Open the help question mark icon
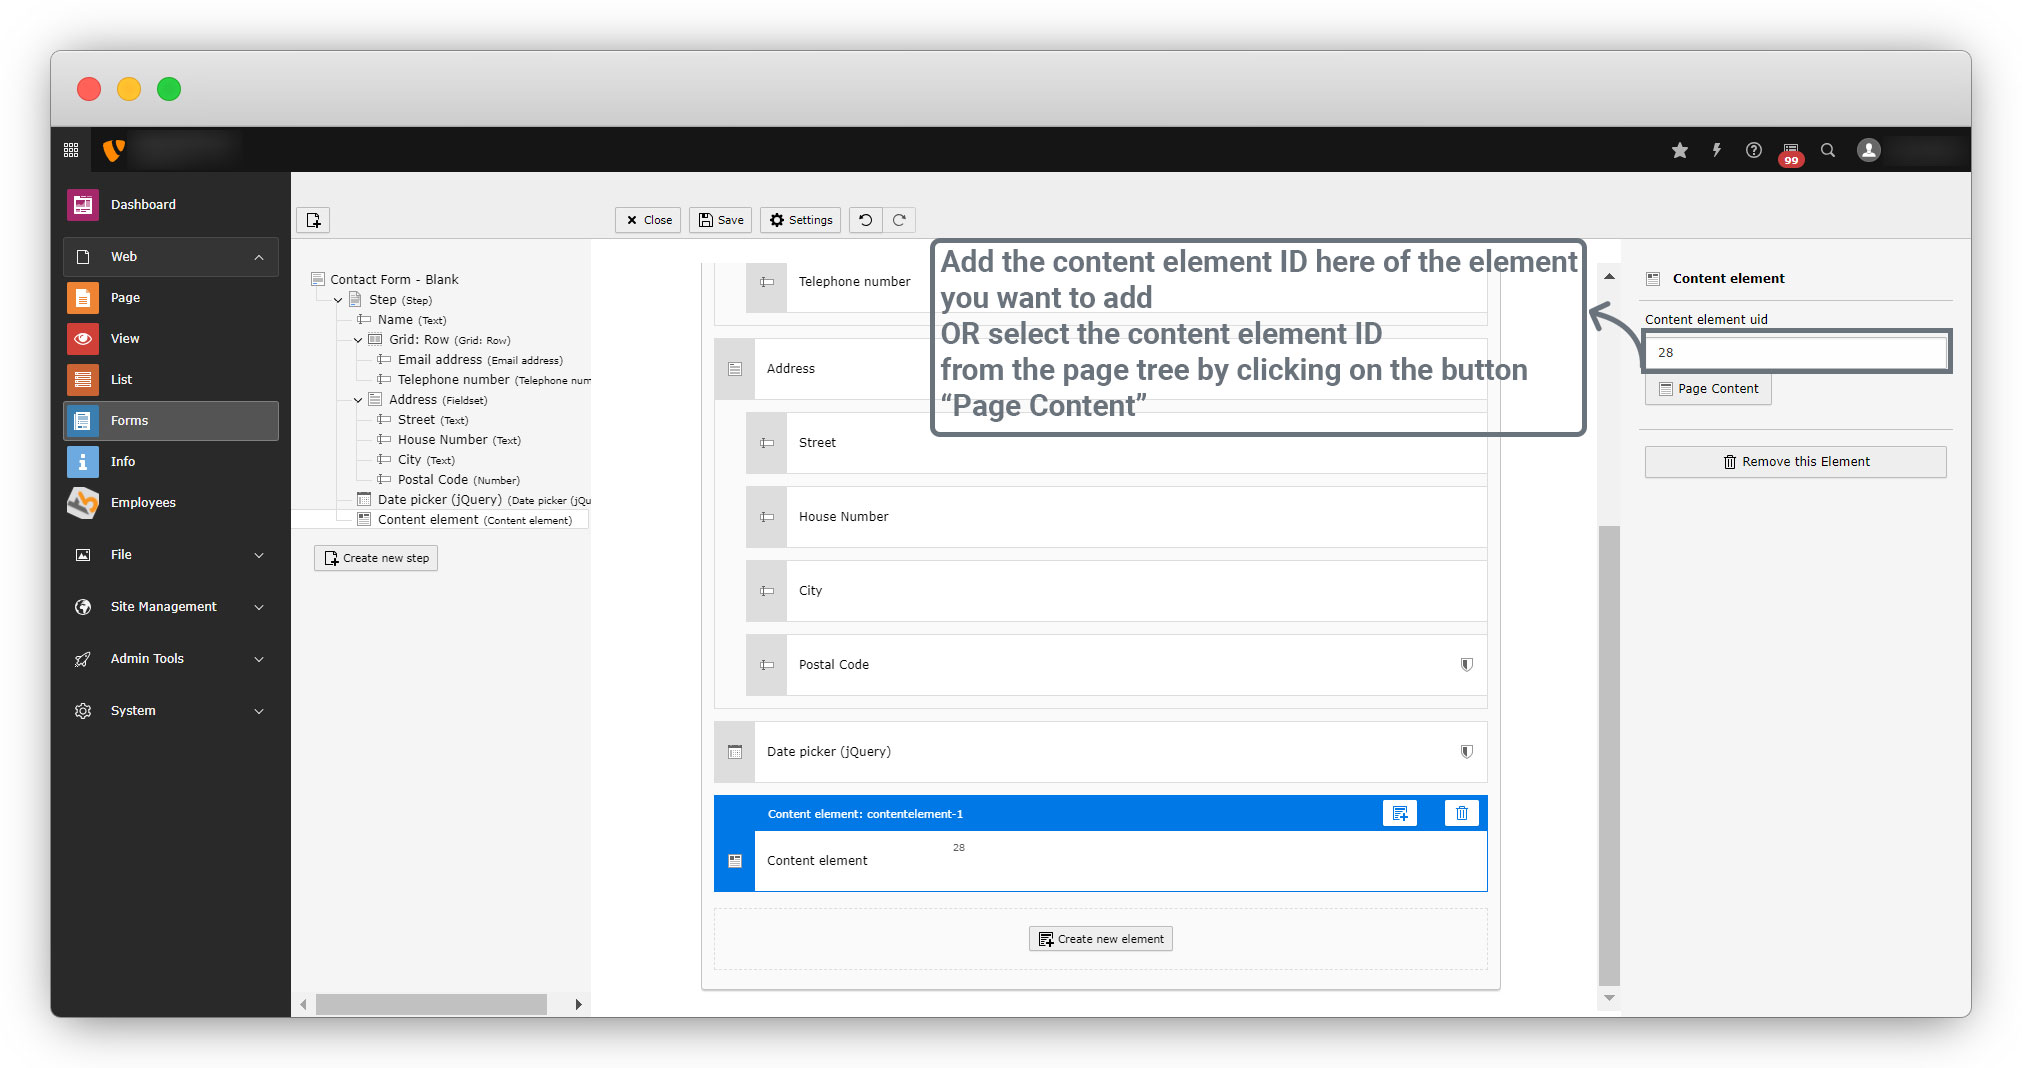The image size is (2022, 1068). tap(1753, 150)
